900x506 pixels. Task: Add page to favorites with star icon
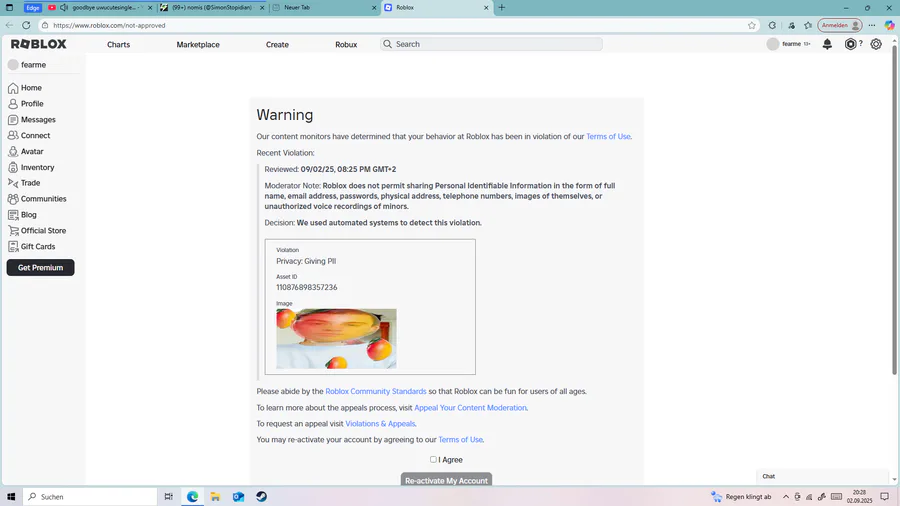pos(752,25)
